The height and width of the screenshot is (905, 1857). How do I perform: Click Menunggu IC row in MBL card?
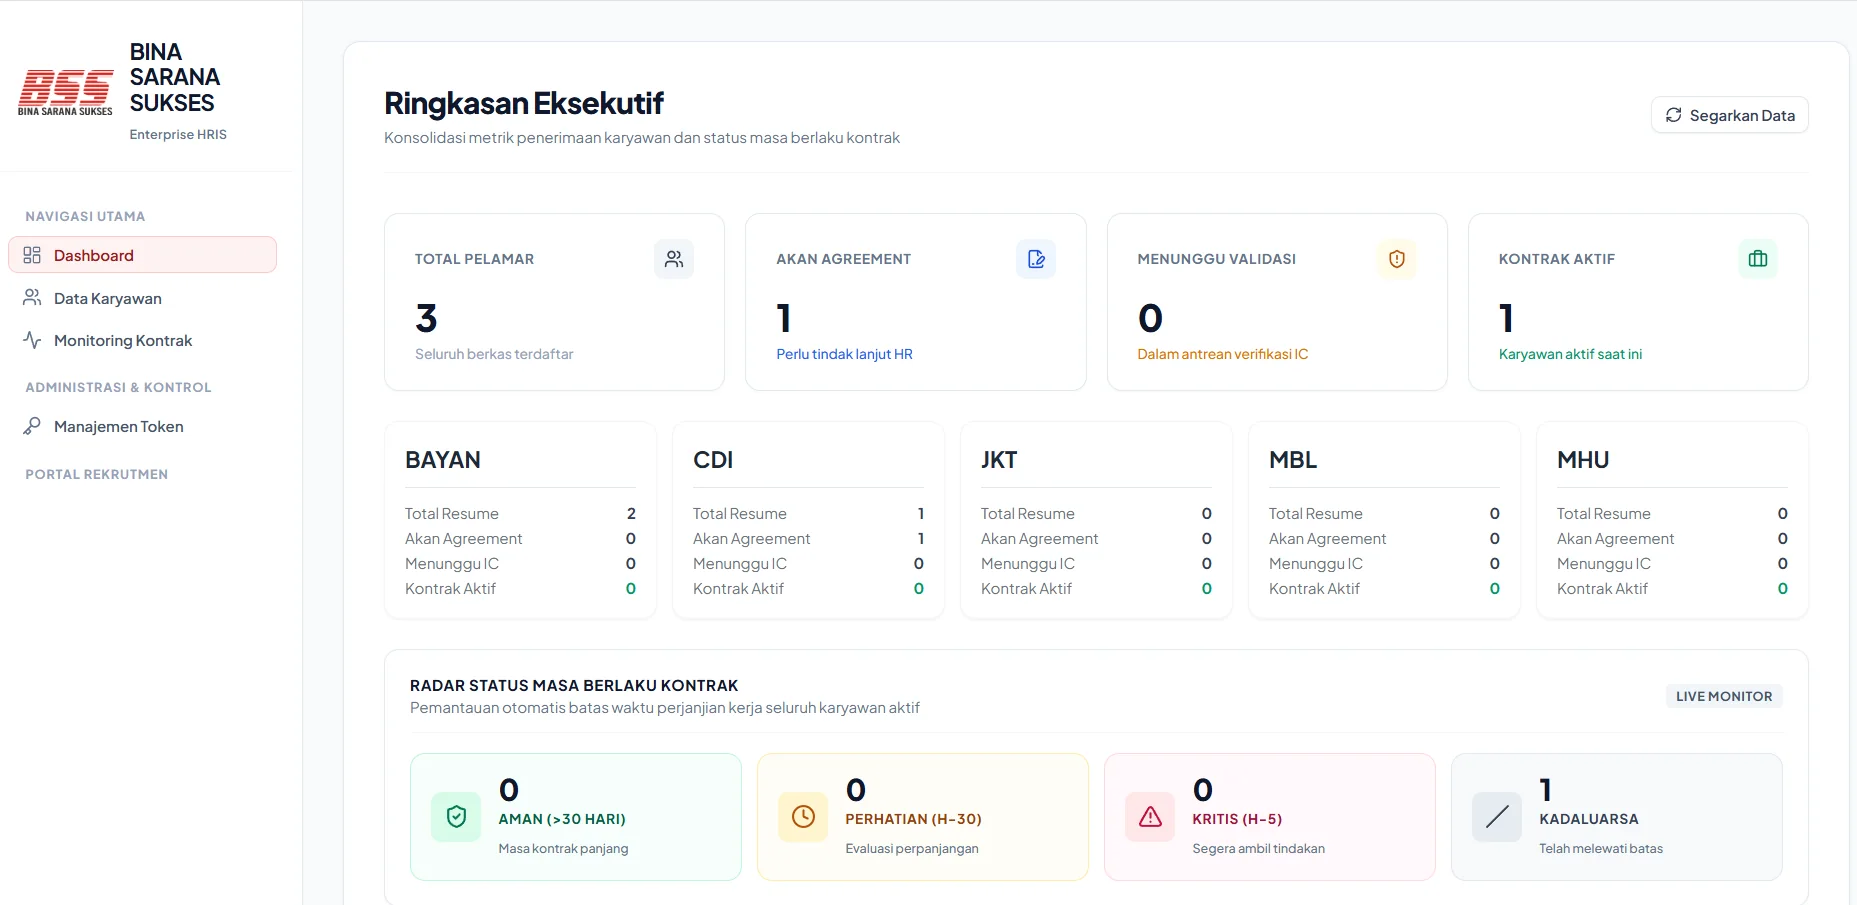pyautogui.click(x=1384, y=563)
